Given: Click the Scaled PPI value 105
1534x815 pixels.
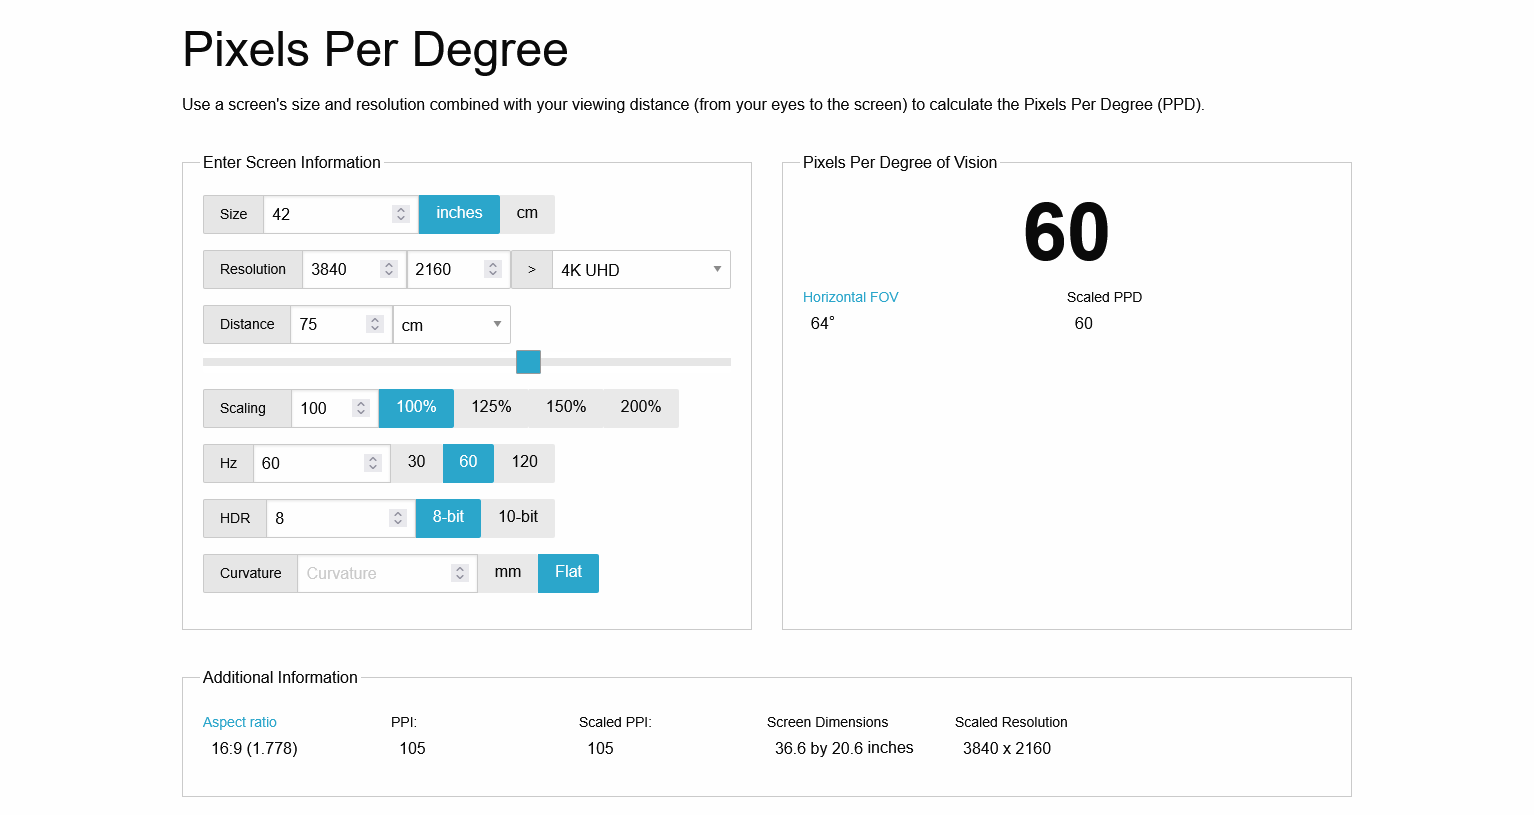Looking at the screenshot, I should (x=600, y=748).
